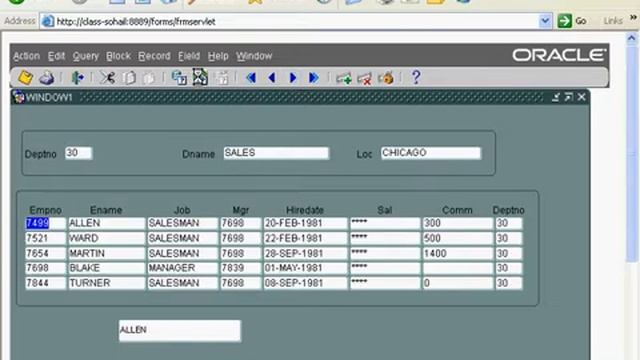Go to previous block double-arrow icon

pos(251,78)
